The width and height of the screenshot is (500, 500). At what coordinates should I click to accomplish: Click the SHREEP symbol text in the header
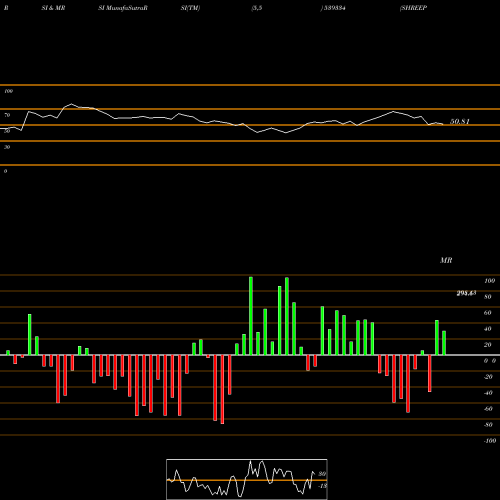(x=413, y=8)
